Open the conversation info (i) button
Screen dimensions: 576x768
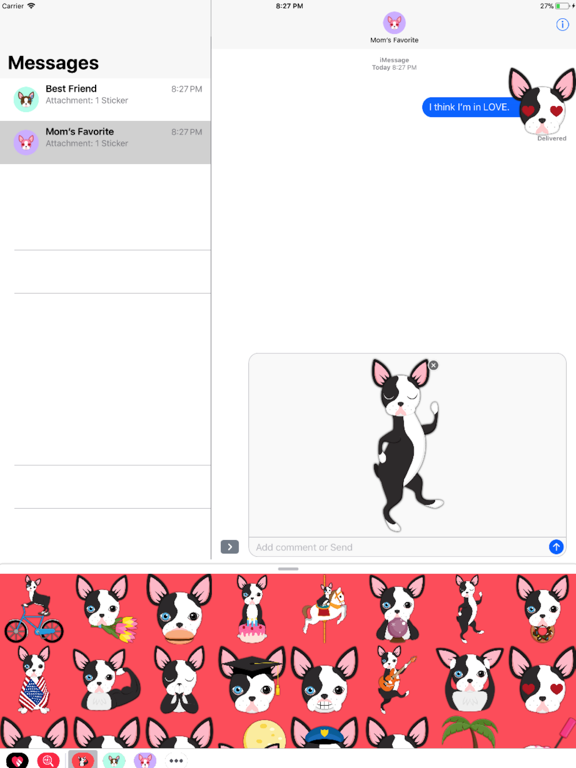coord(562,24)
